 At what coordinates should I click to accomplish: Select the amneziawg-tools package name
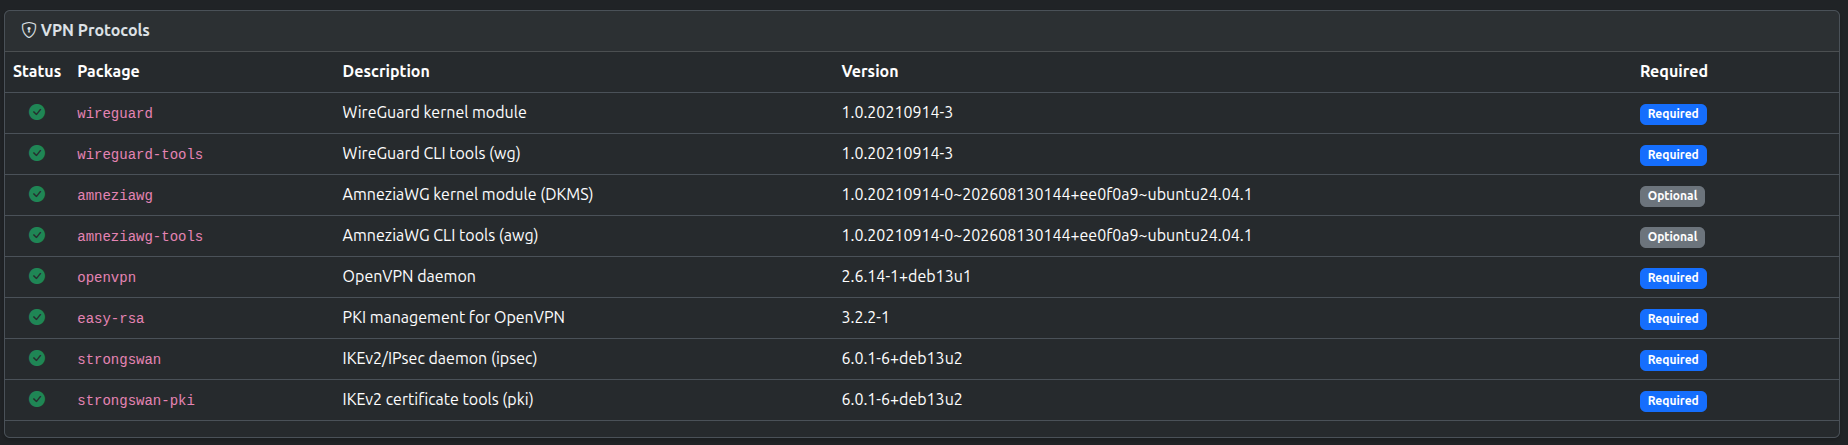coord(140,237)
